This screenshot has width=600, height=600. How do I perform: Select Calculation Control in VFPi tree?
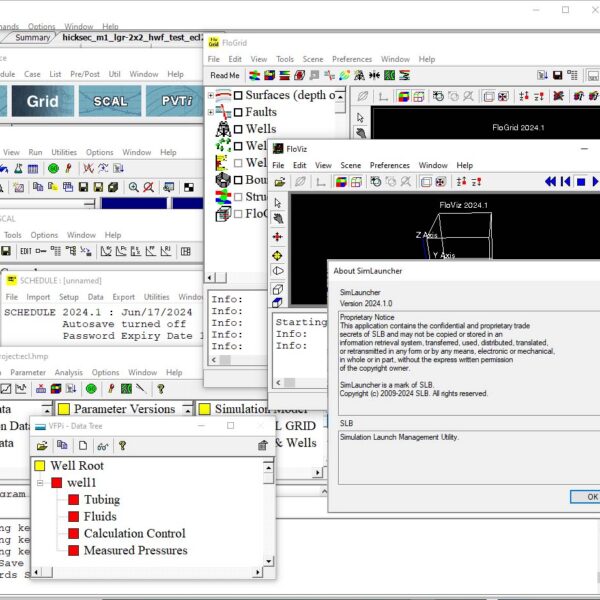pos(134,533)
